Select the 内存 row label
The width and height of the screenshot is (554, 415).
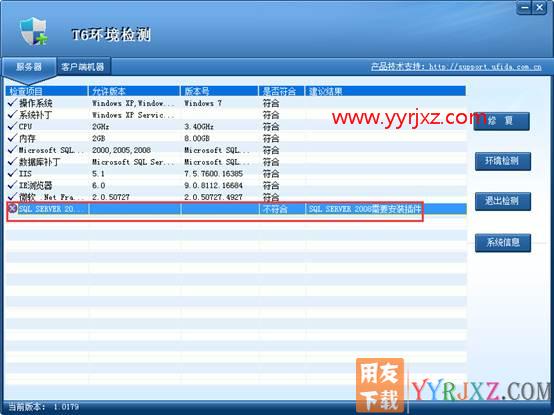(x=27, y=138)
